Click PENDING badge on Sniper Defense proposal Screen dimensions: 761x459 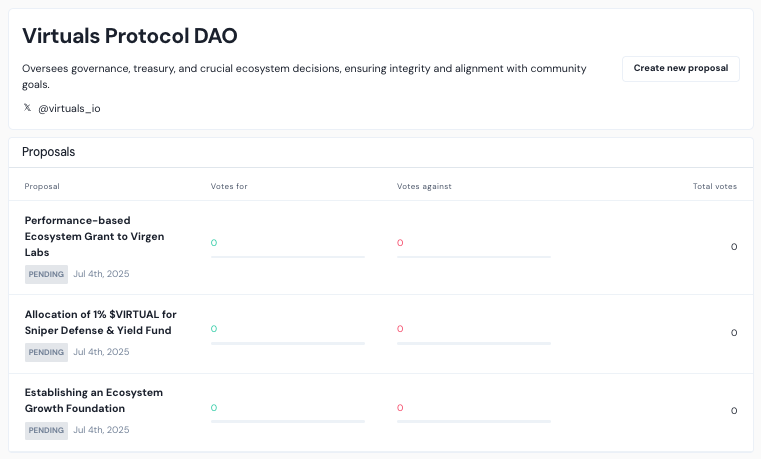point(46,352)
